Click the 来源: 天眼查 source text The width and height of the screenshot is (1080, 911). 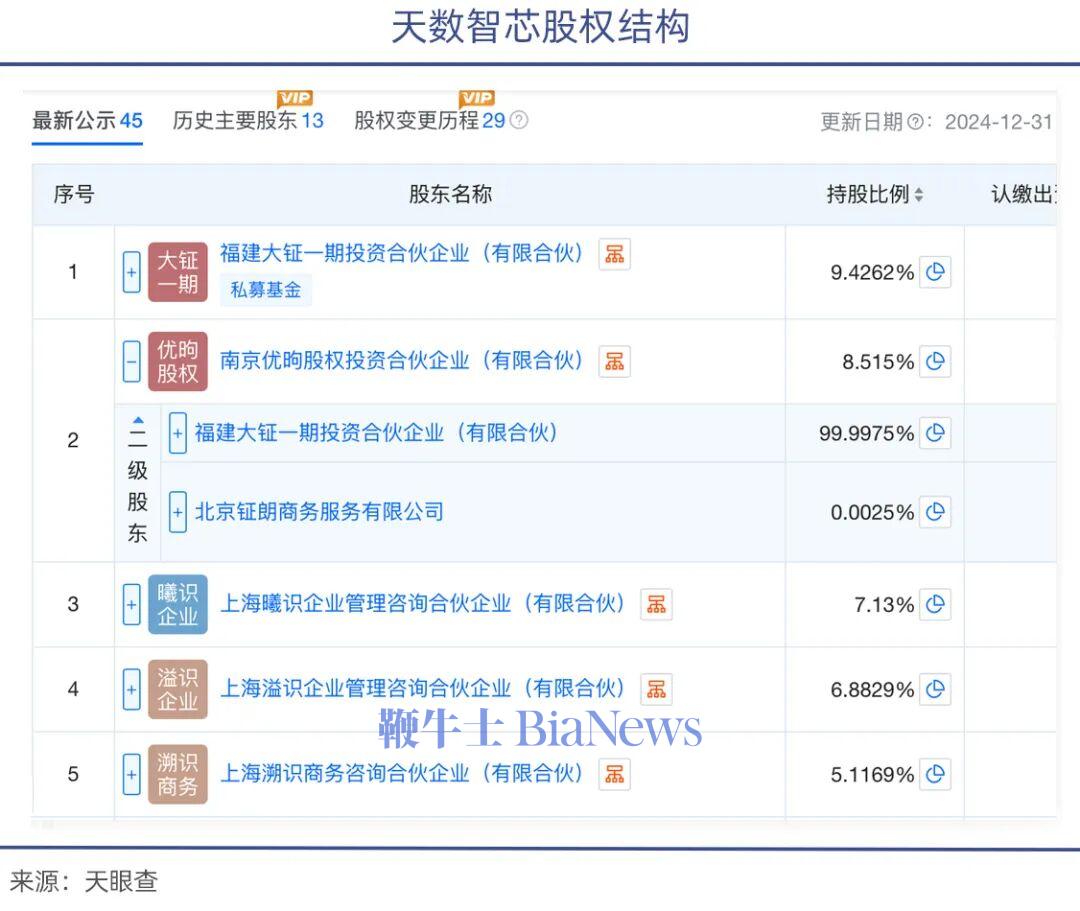84,881
